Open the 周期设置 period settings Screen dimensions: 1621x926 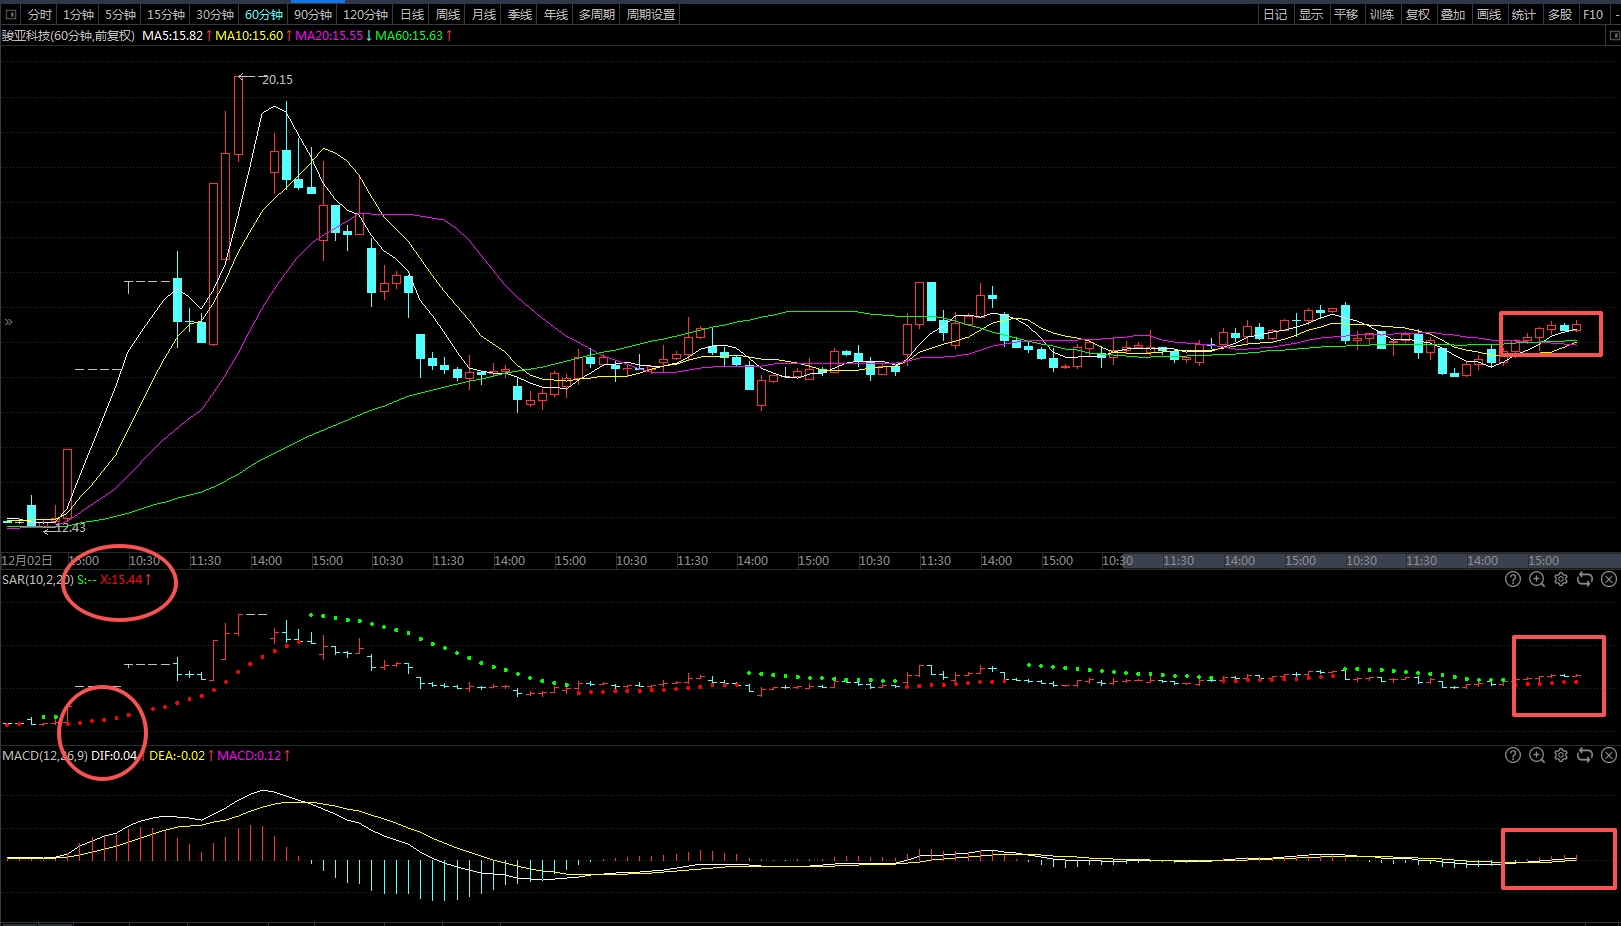coord(651,14)
